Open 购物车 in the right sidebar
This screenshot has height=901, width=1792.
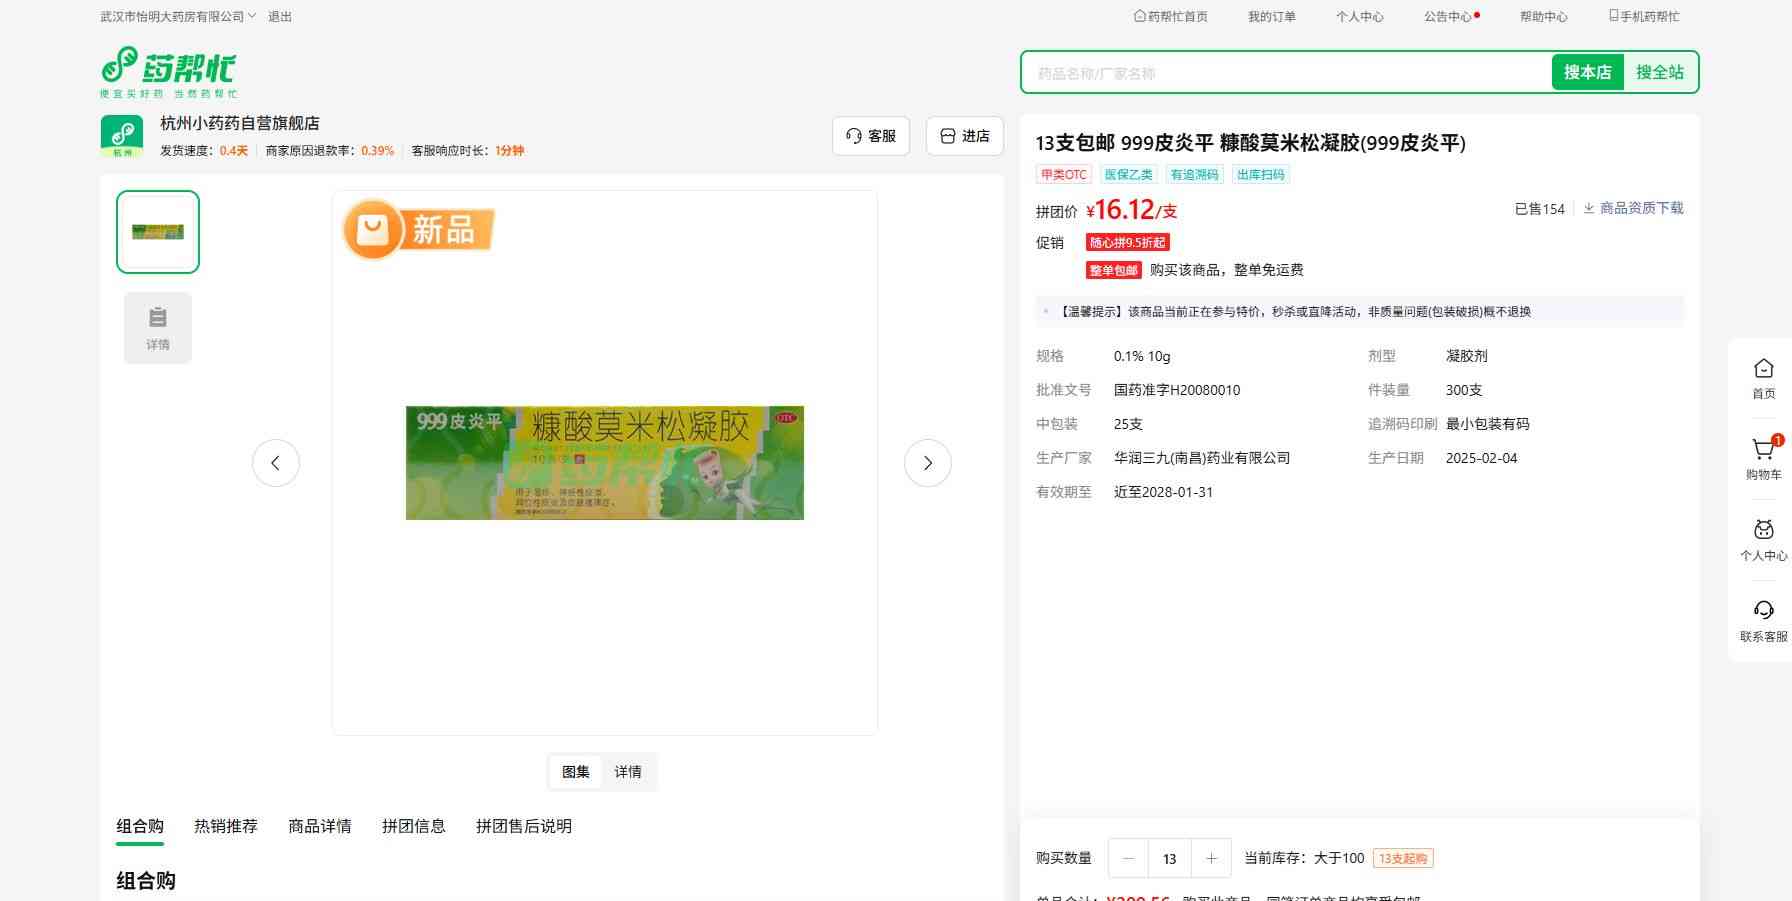click(1763, 459)
